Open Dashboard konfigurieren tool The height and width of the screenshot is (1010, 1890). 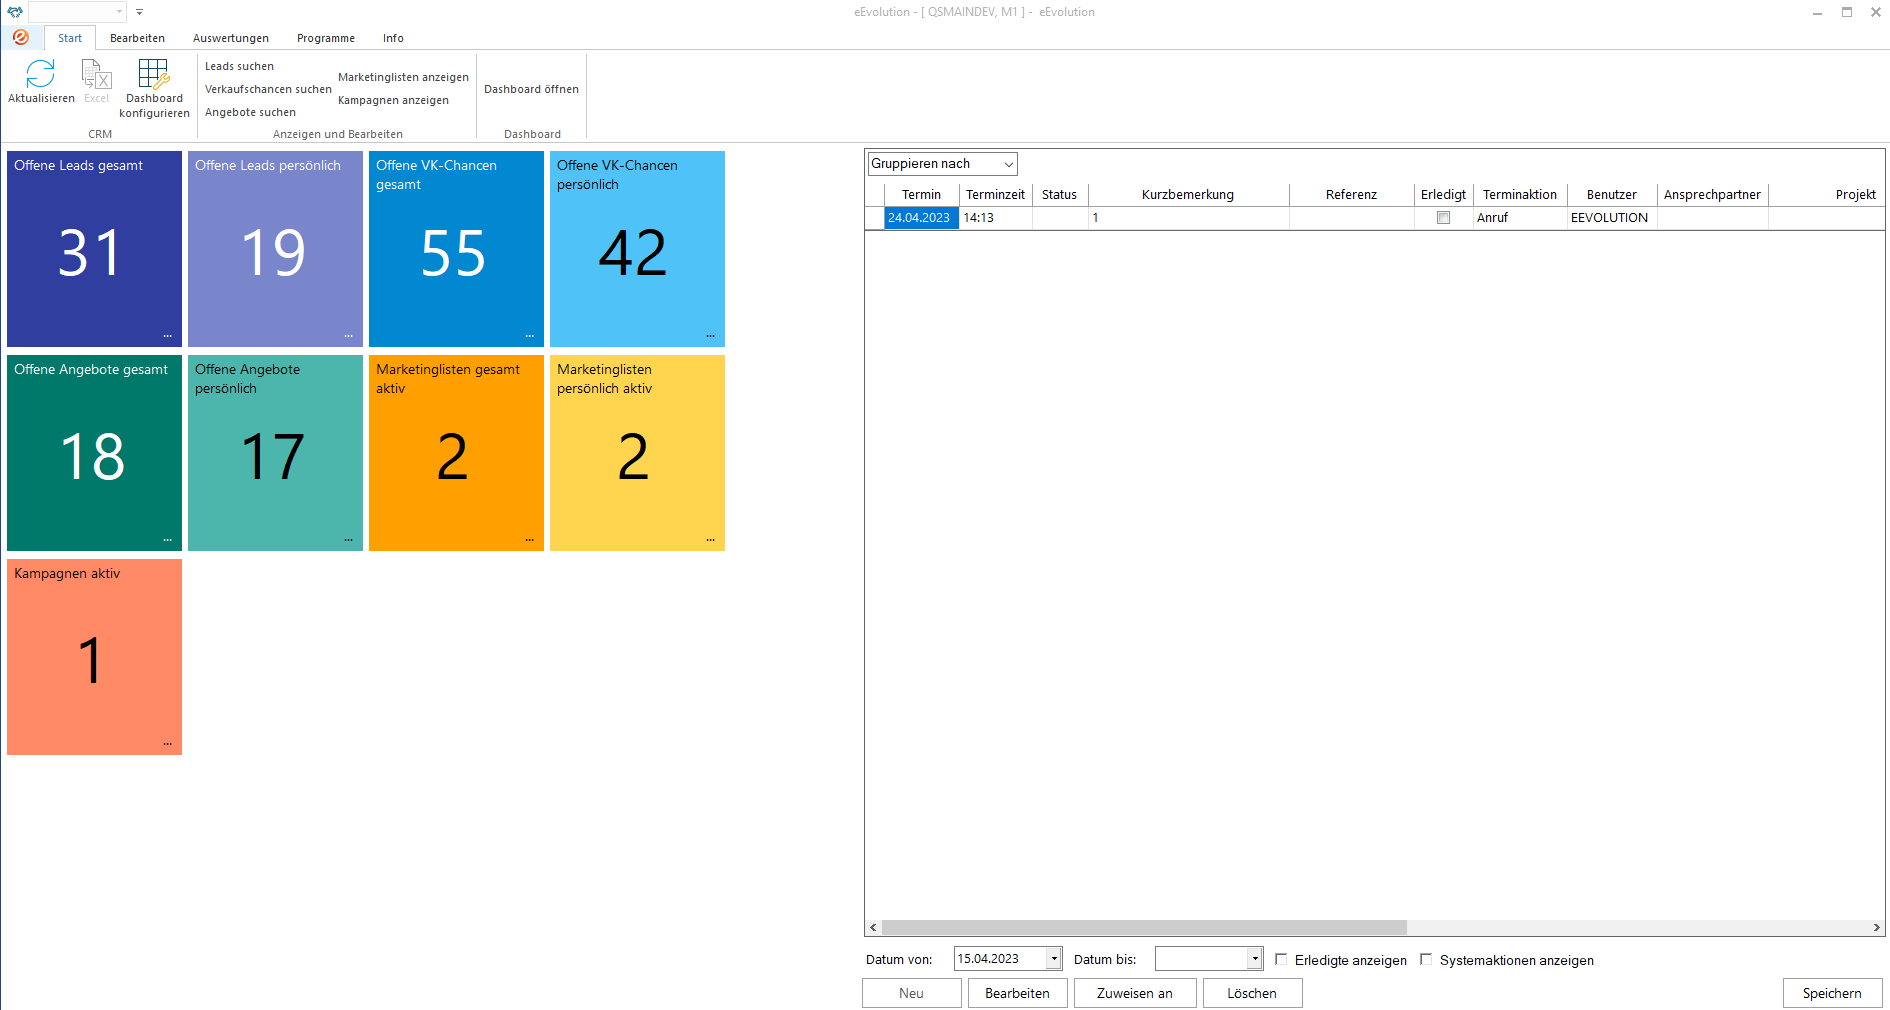pyautogui.click(x=154, y=88)
